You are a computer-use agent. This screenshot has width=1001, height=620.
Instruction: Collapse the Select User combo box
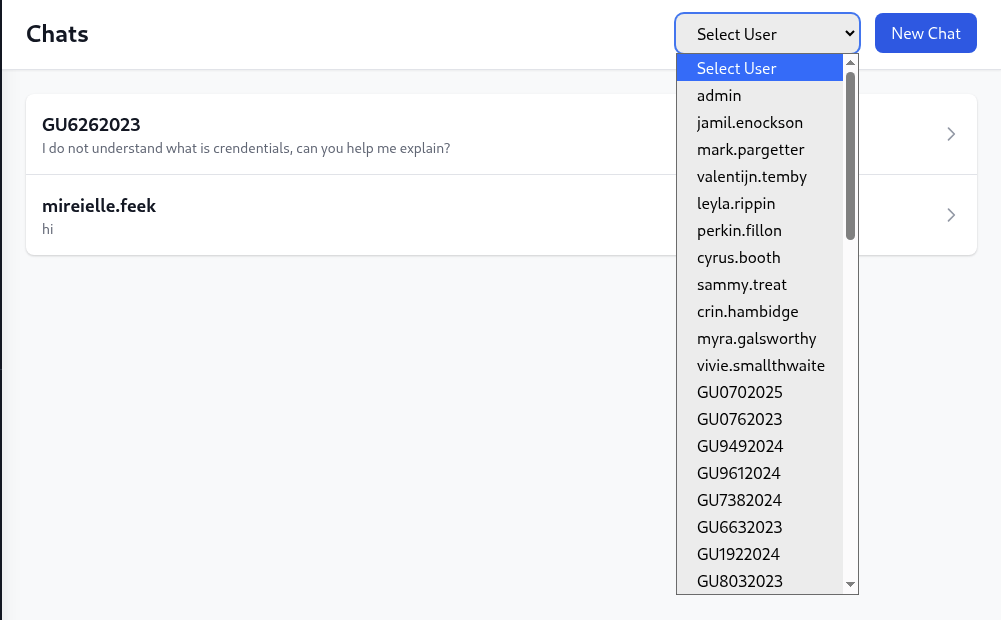(x=767, y=34)
